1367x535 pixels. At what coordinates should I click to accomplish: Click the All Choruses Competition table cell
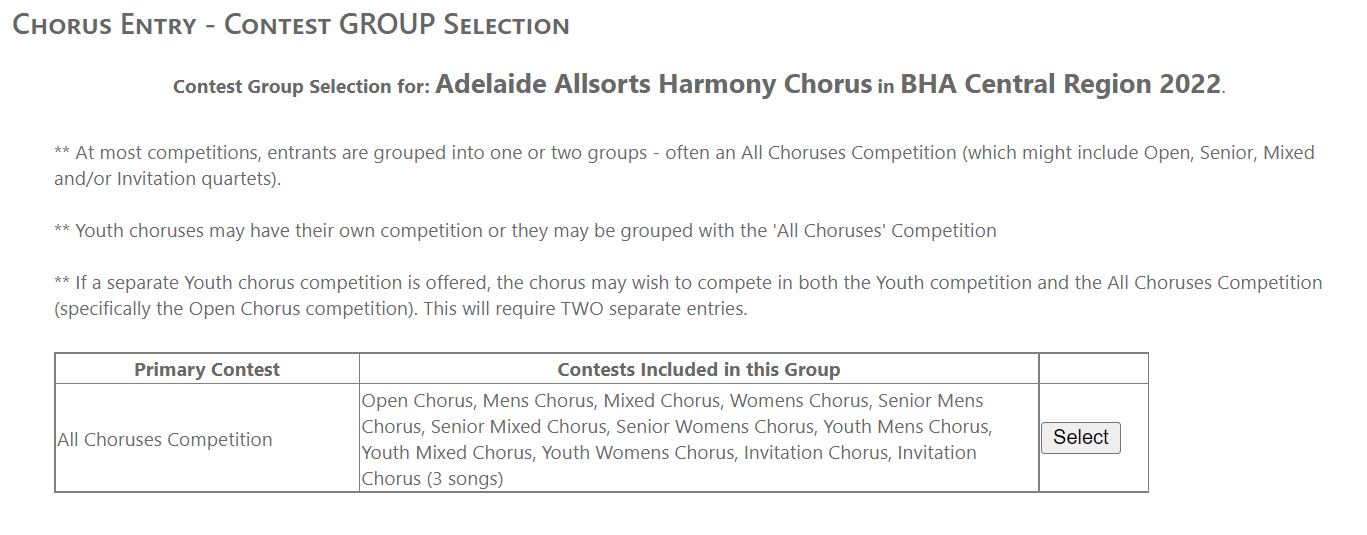pos(165,440)
